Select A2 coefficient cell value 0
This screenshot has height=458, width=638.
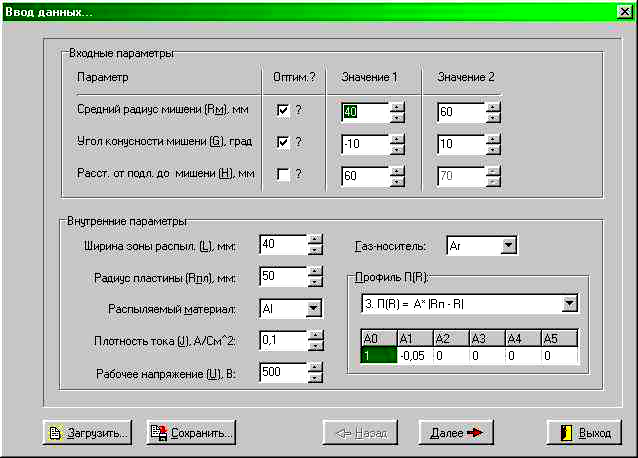(x=451, y=355)
